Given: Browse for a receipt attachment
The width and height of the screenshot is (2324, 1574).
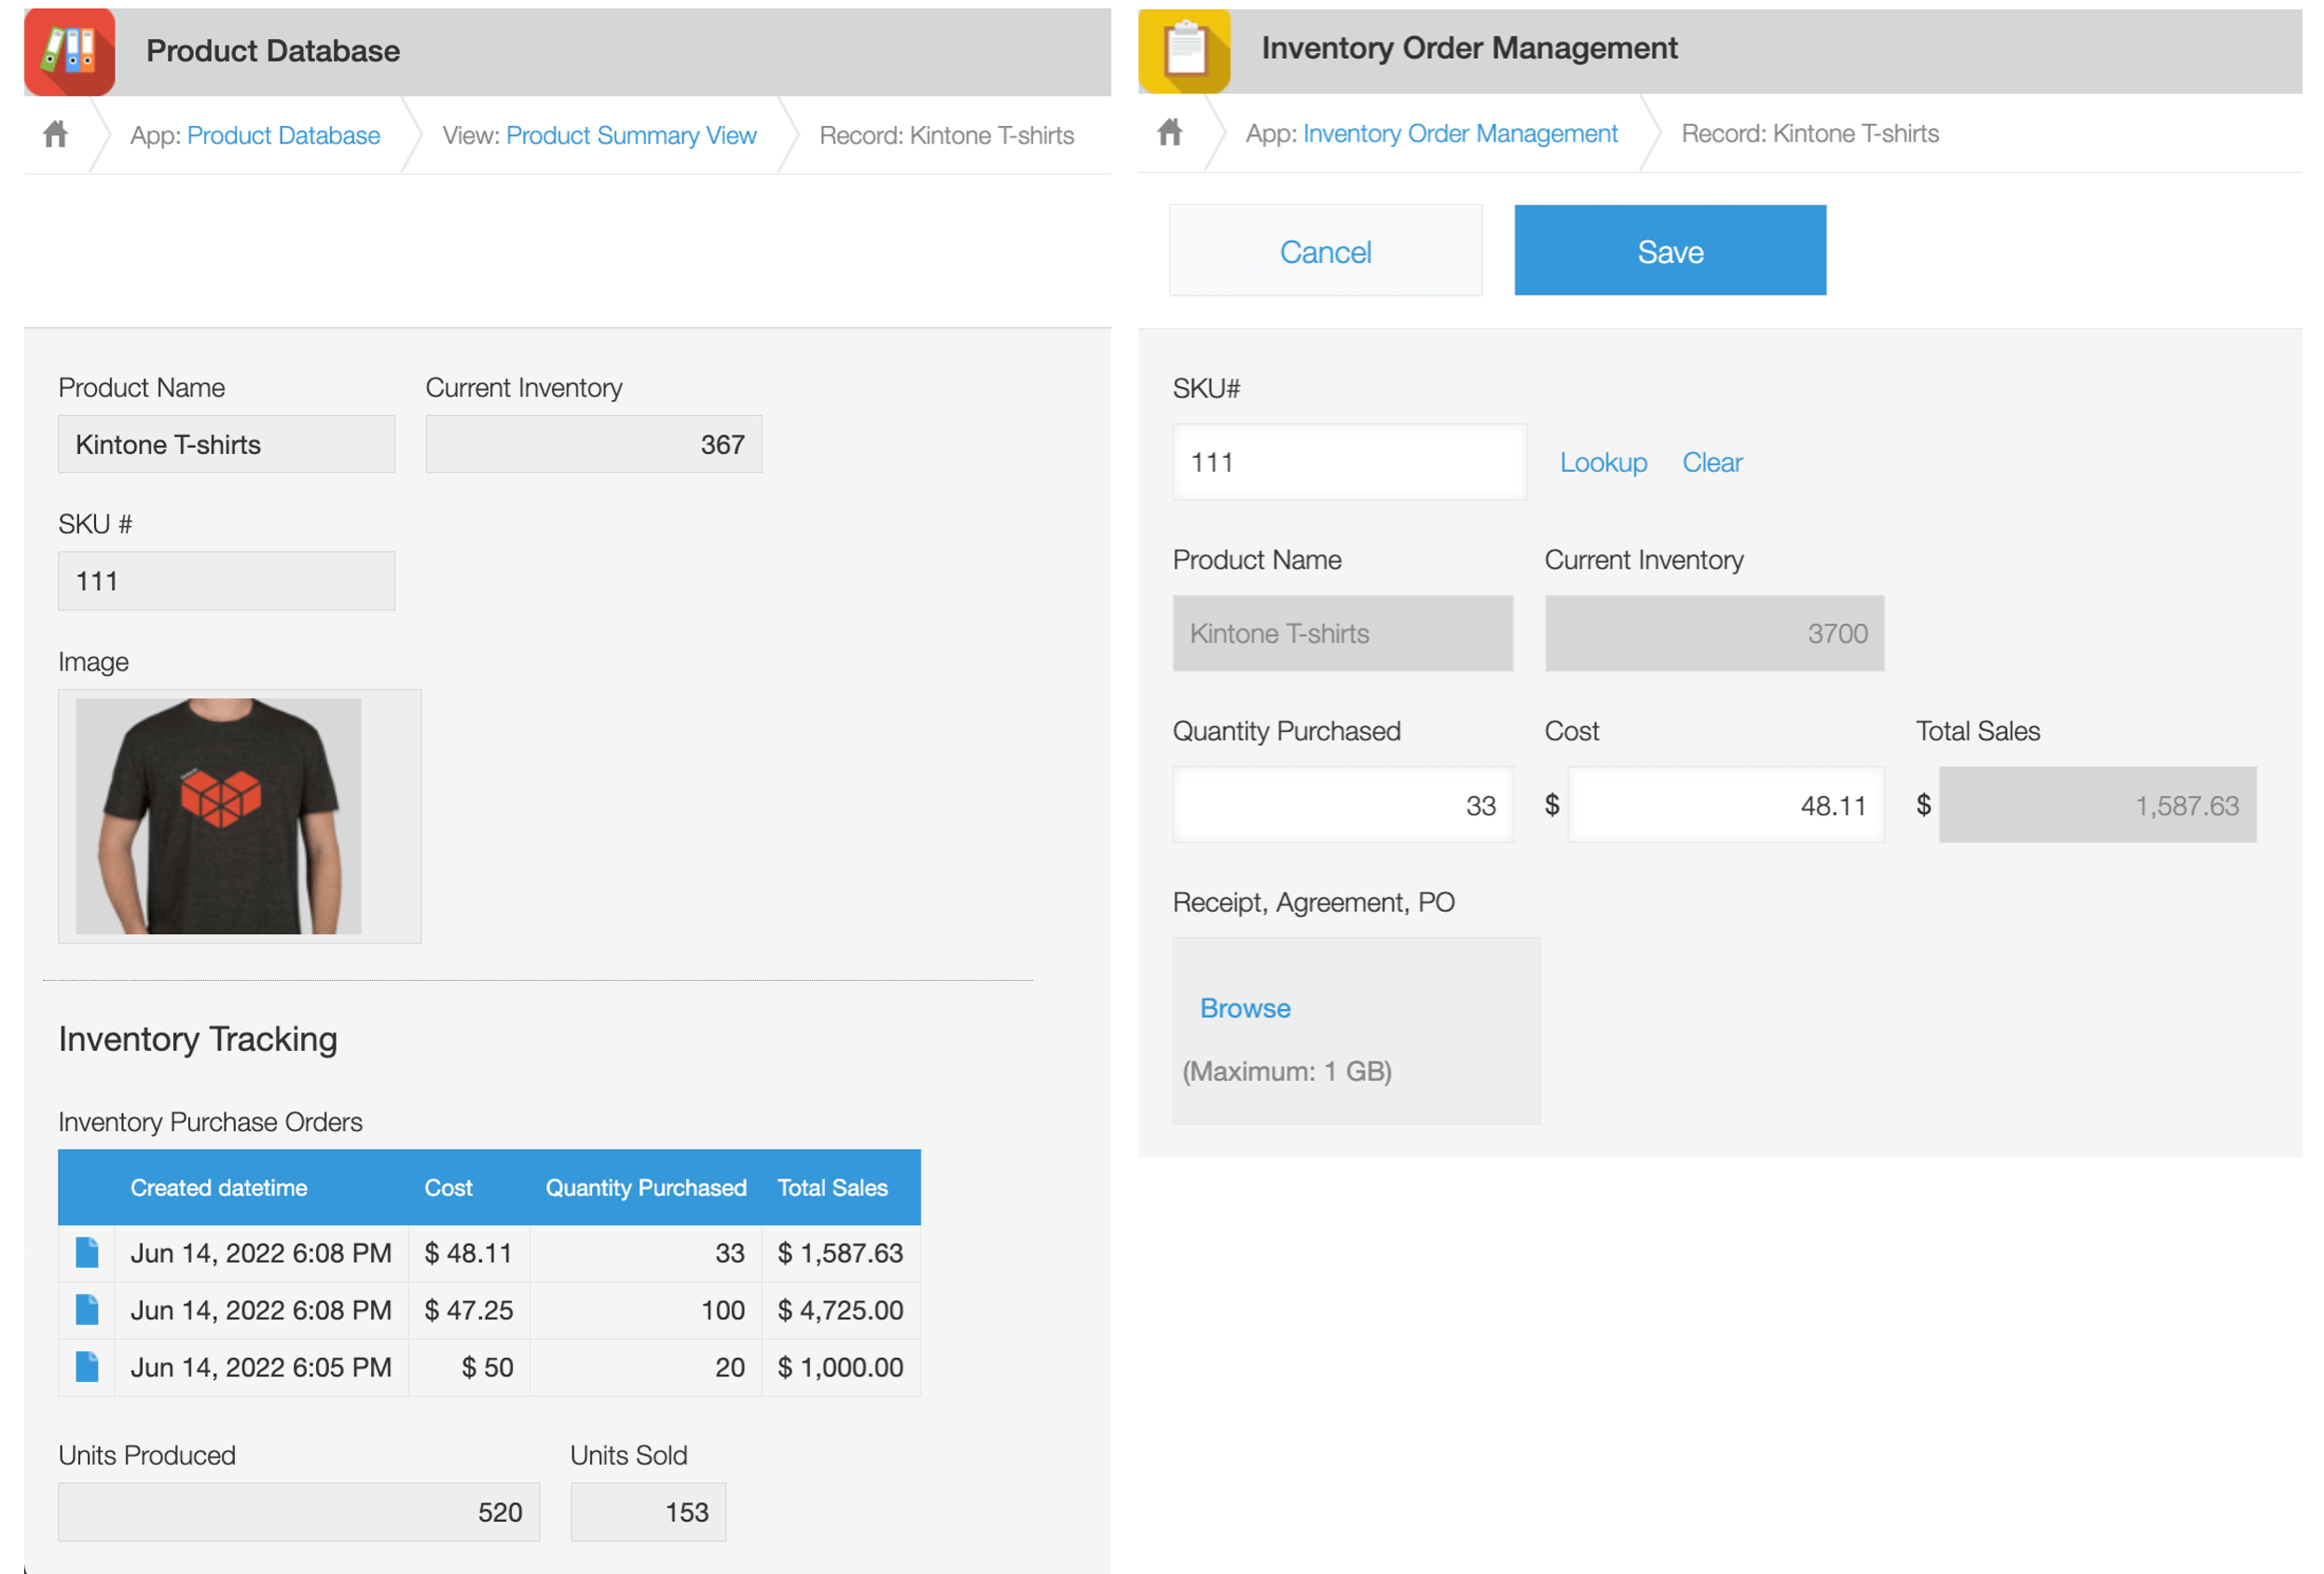Looking at the screenshot, I should [1245, 1008].
